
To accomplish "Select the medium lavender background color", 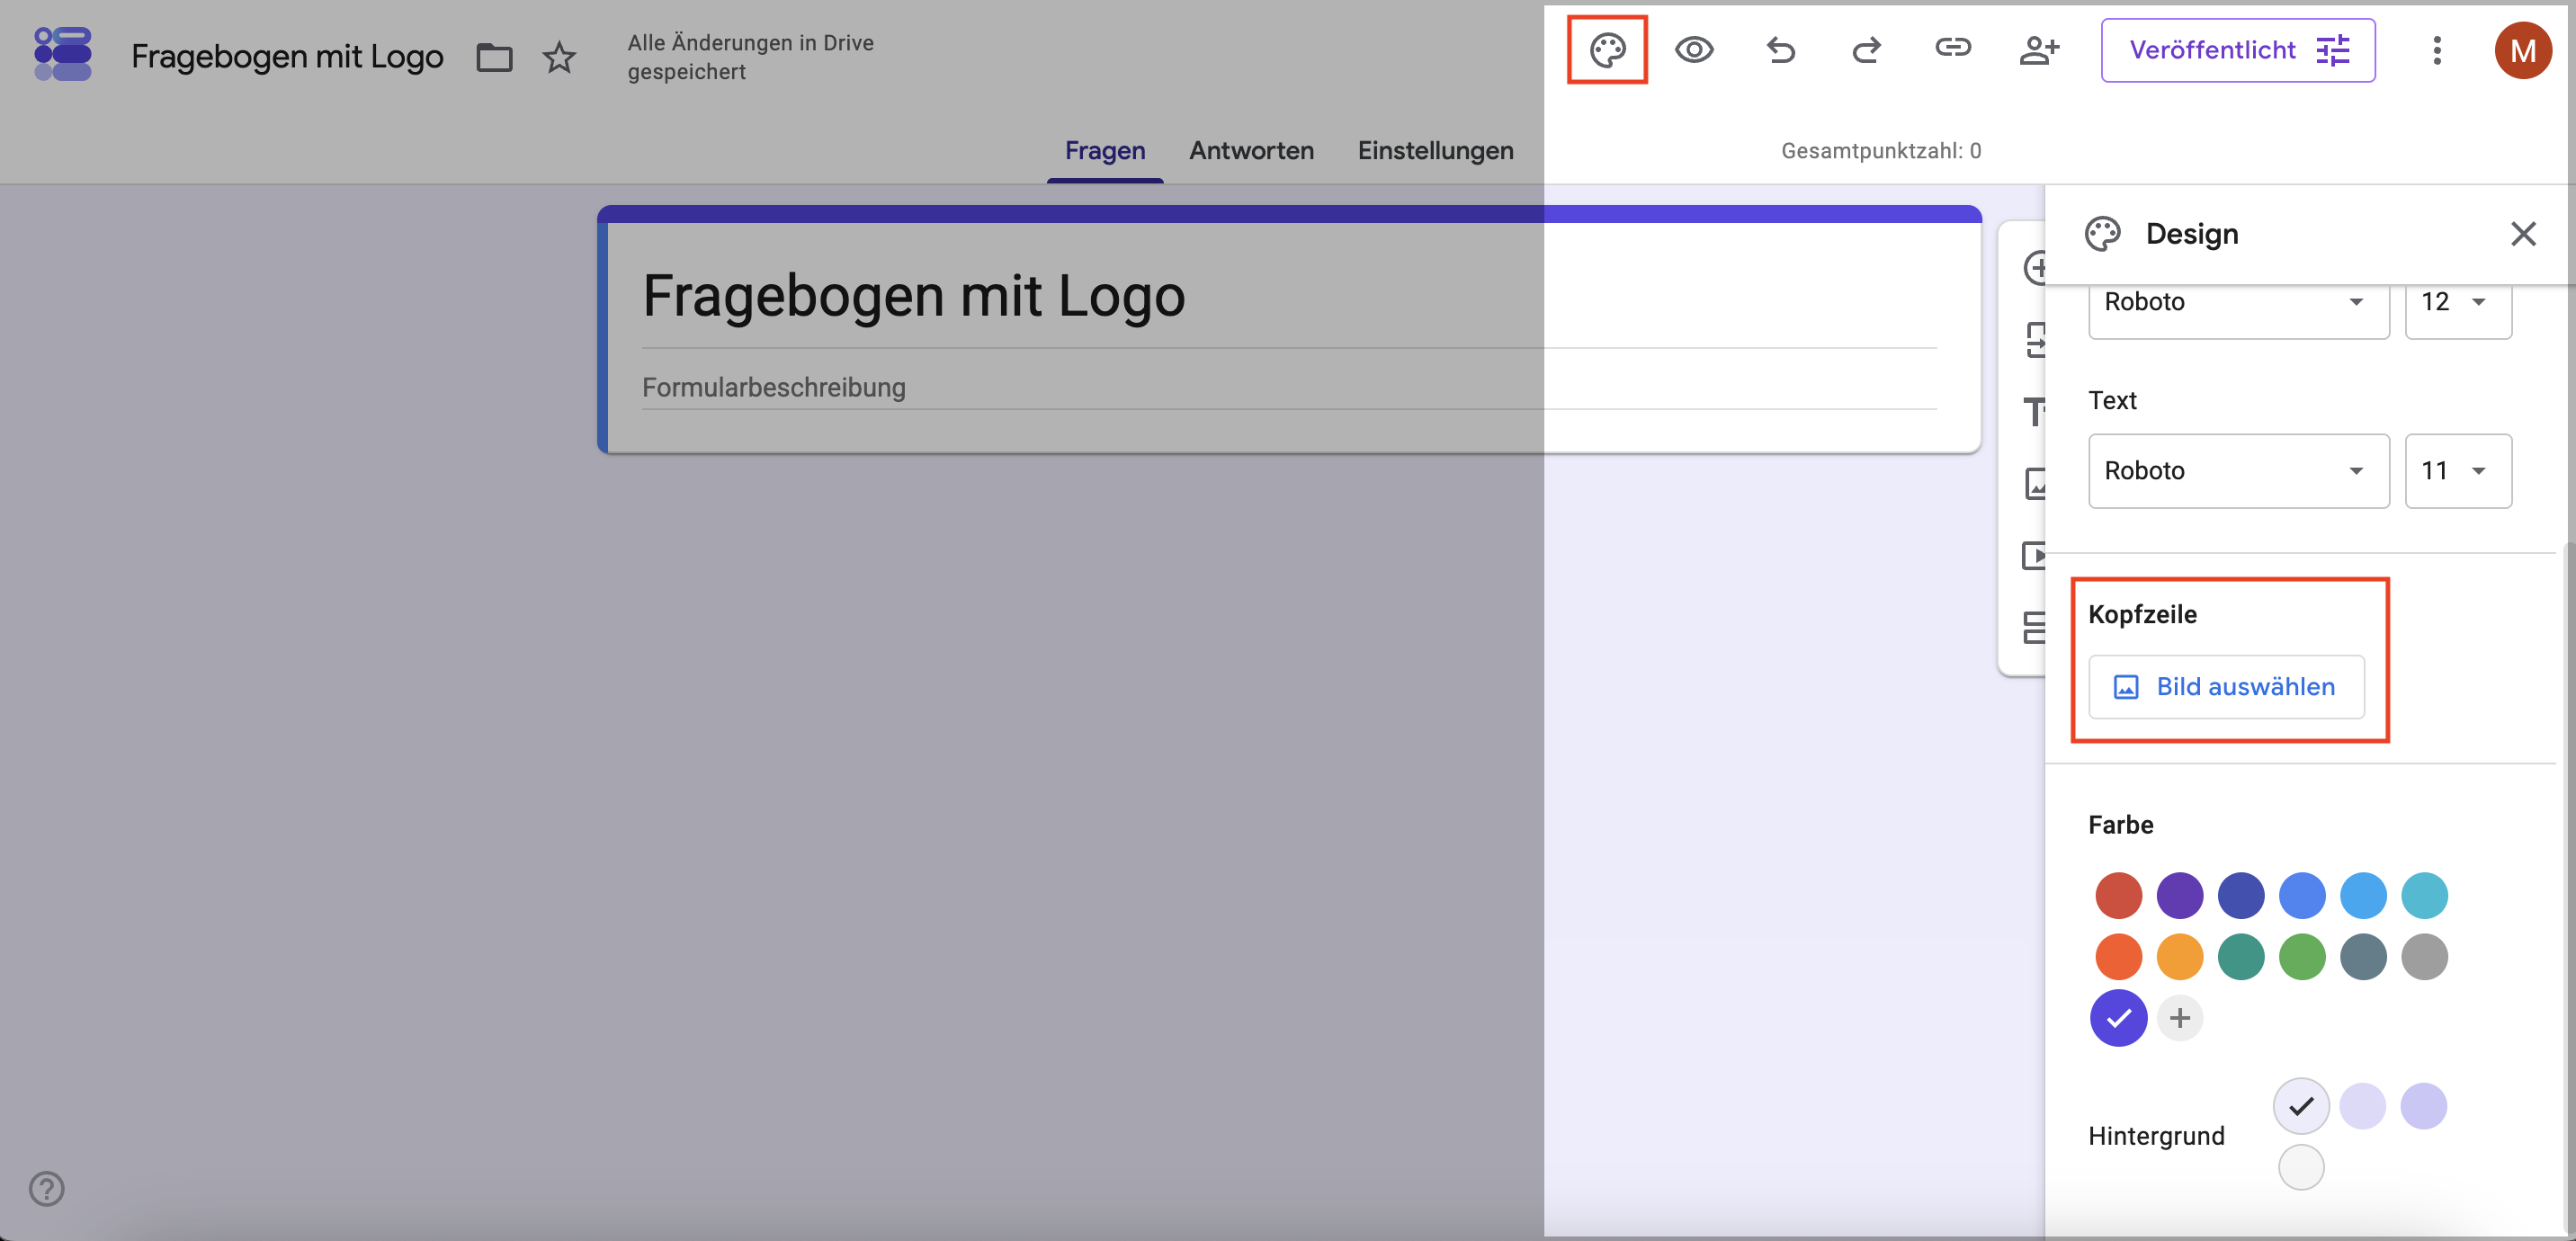I will 2362,1106.
